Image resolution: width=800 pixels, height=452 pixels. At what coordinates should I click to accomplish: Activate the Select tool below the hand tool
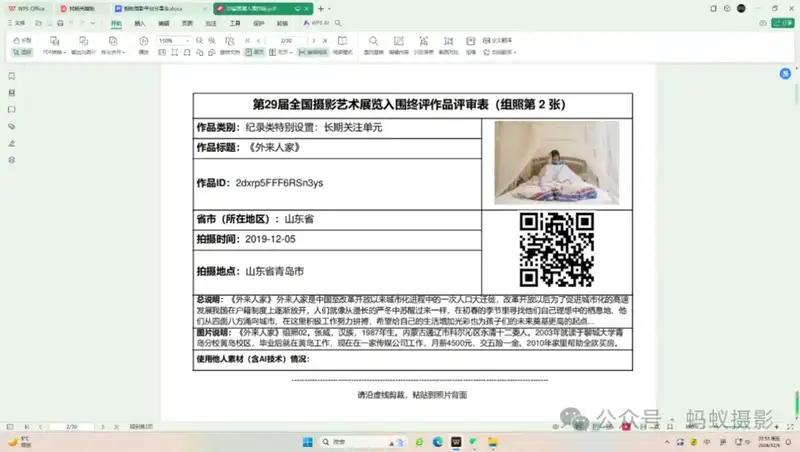tap(22, 52)
